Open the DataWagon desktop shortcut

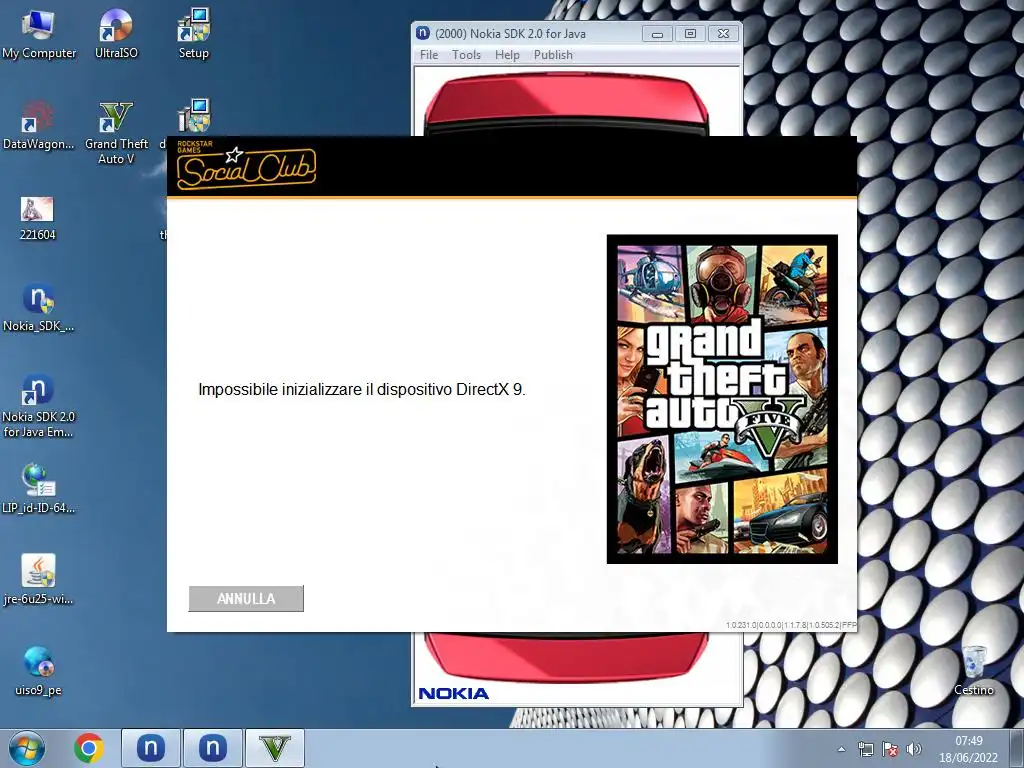pos(38,126)
